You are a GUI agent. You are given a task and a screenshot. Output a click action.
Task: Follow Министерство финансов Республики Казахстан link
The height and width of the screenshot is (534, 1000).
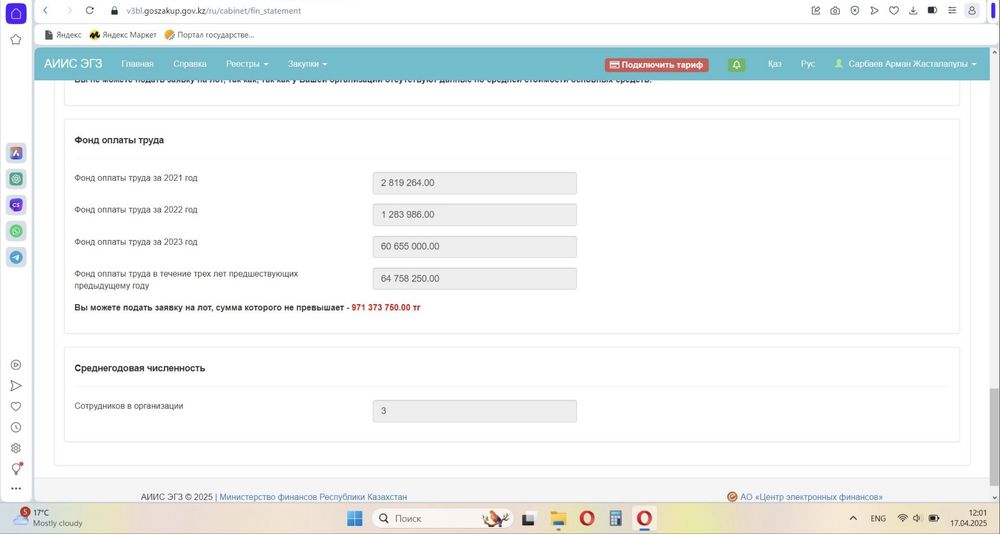(313, 496)
